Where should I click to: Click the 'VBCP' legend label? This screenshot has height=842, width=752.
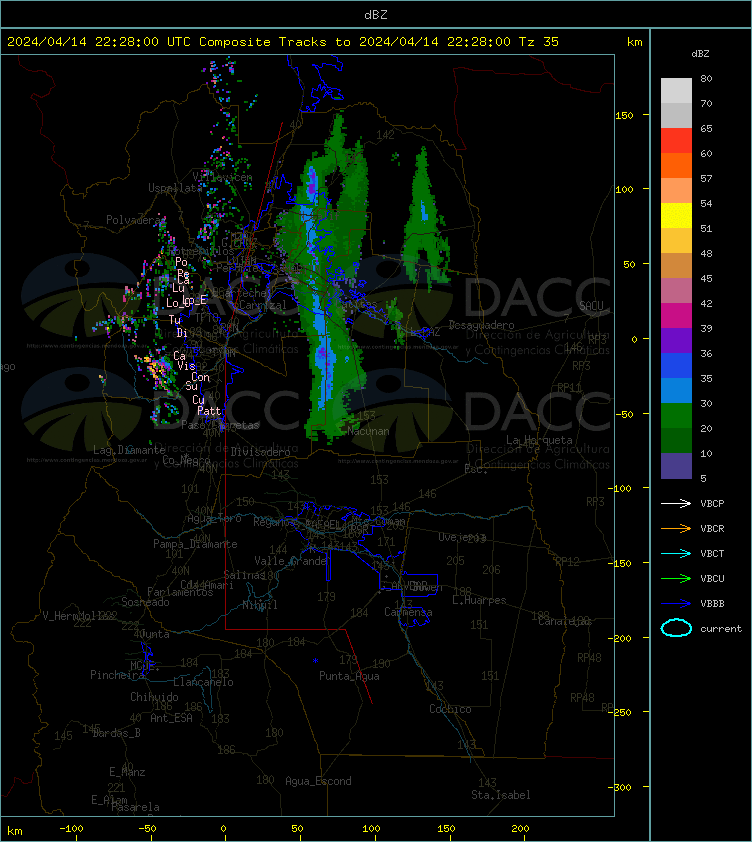click(712, 504)
